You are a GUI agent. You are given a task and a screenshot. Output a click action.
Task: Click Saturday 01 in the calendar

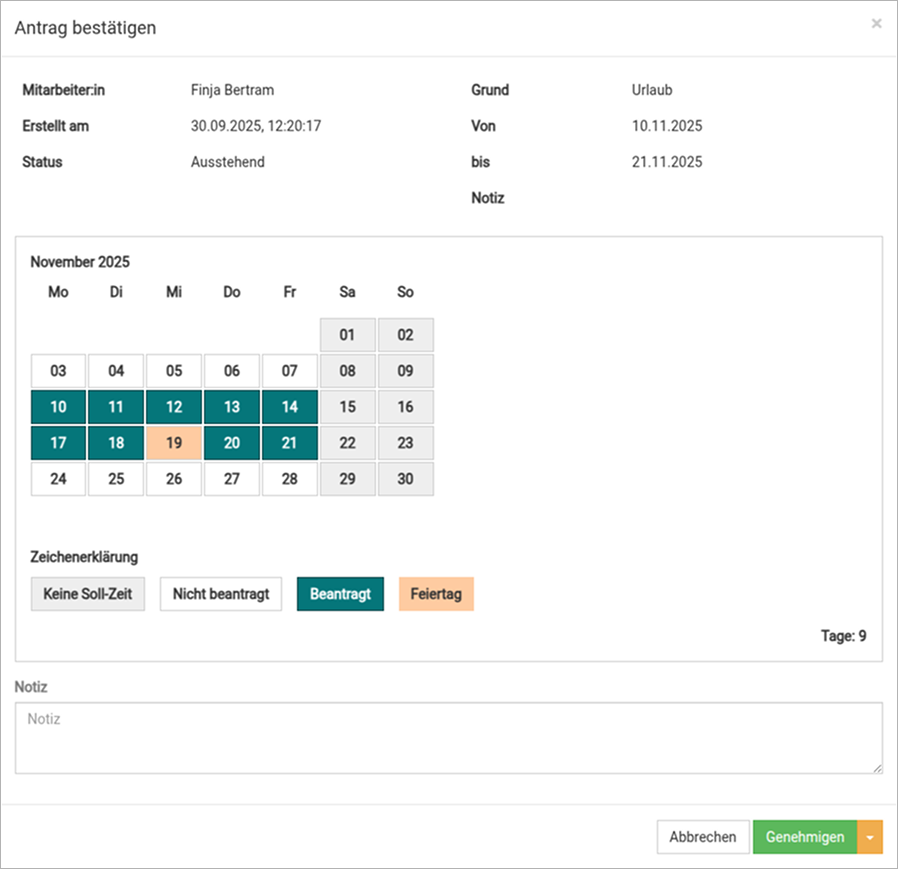348,335
